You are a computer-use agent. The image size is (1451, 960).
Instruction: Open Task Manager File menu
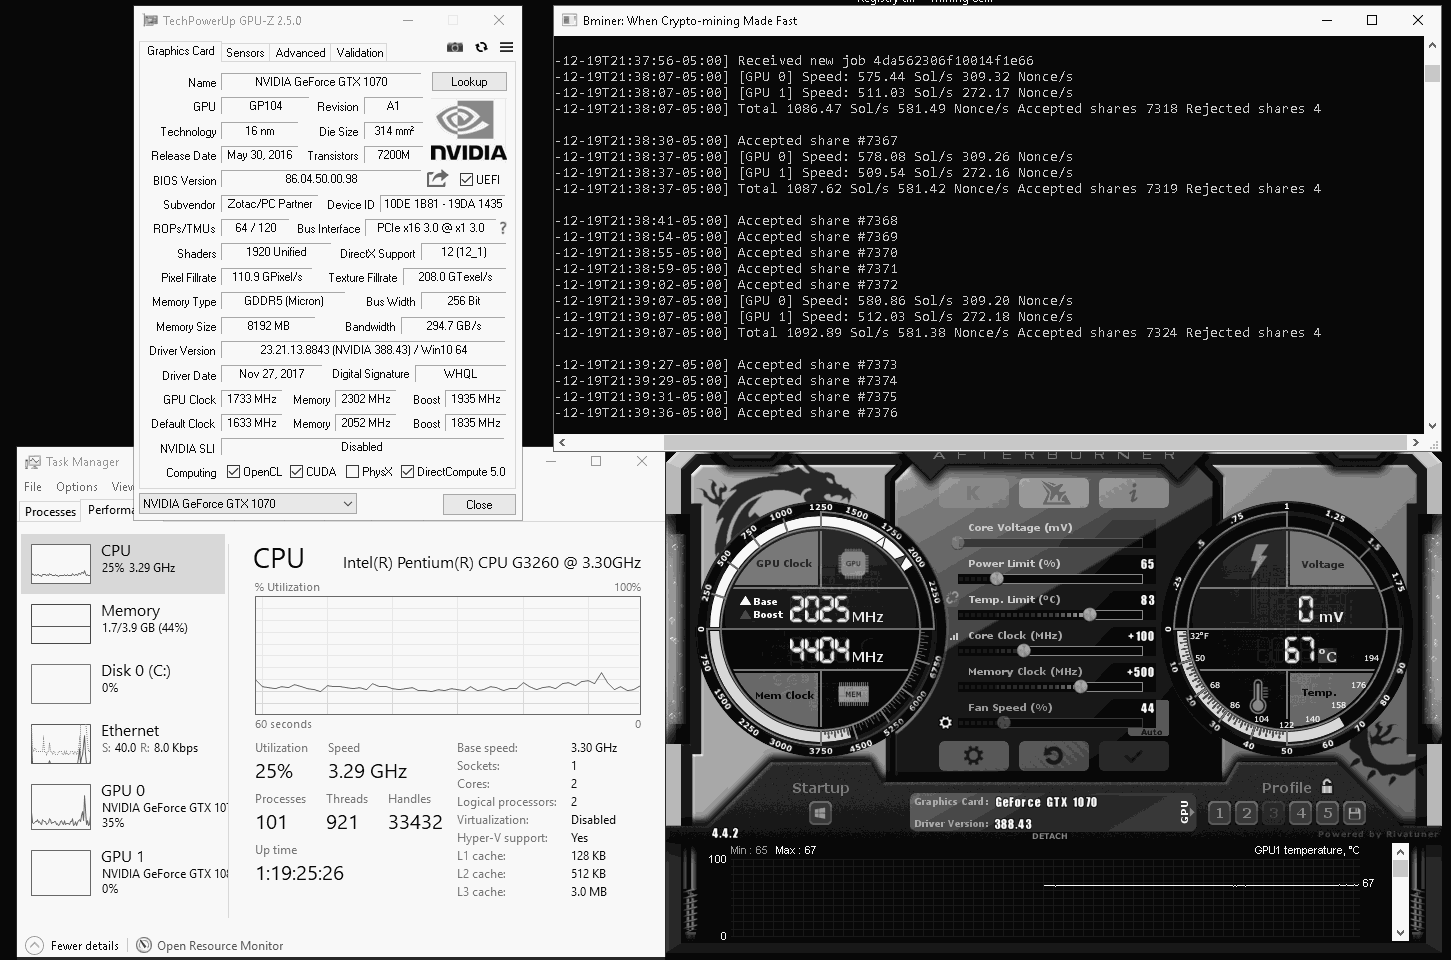click(x=33, y=487)
